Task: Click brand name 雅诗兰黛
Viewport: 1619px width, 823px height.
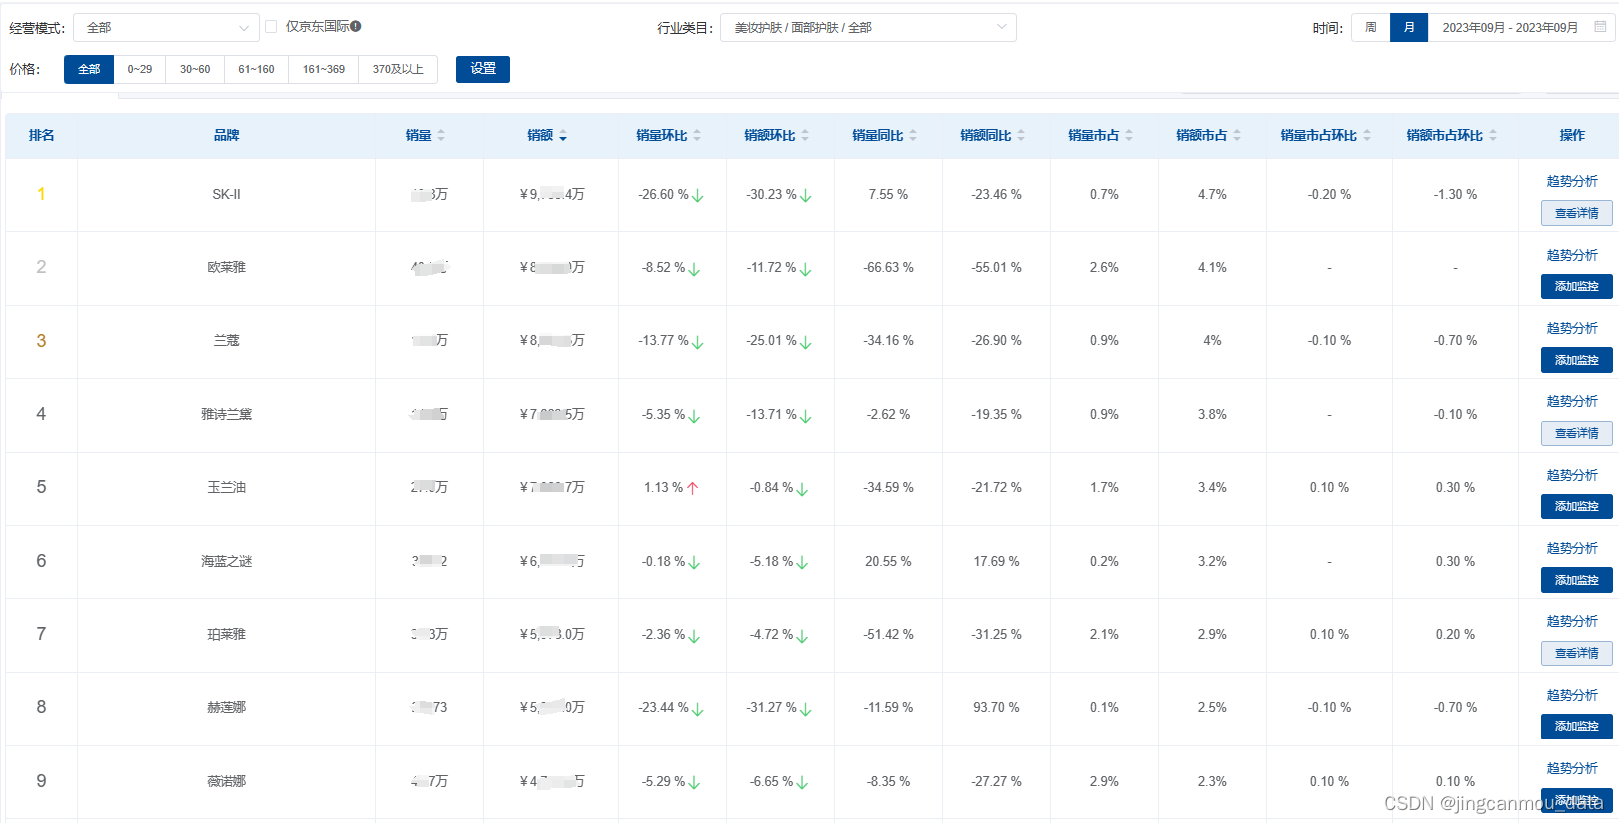Action: tap(226, 415)
